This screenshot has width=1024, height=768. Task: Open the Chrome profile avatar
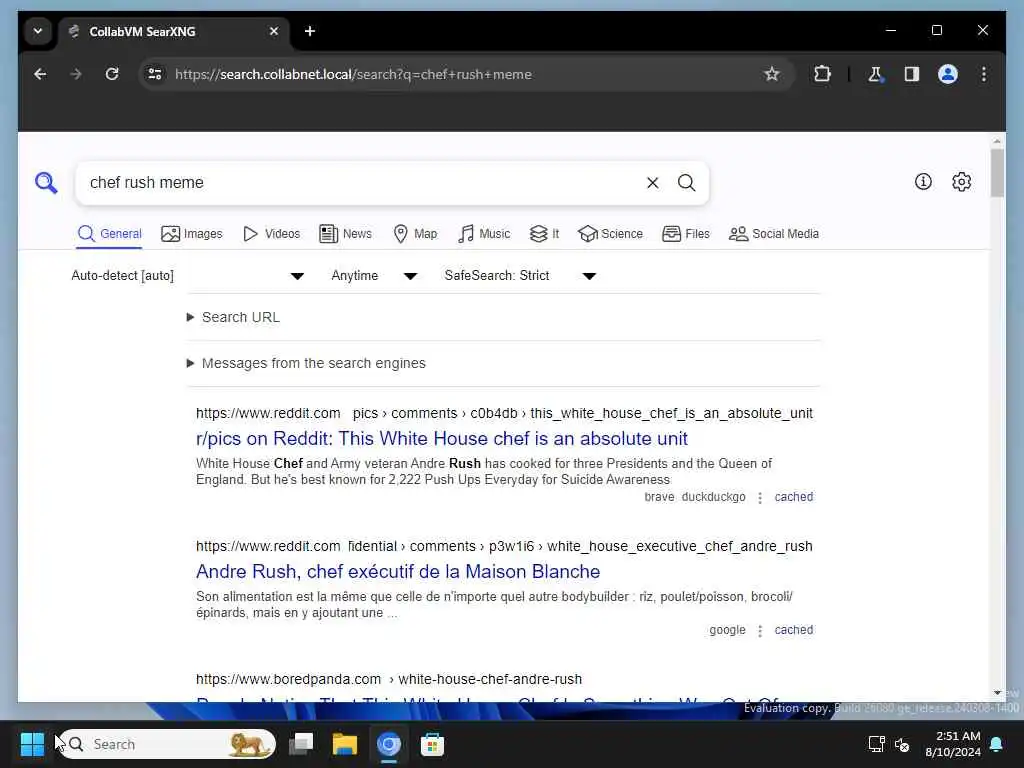pyautogui.click(x=948, y=74)
